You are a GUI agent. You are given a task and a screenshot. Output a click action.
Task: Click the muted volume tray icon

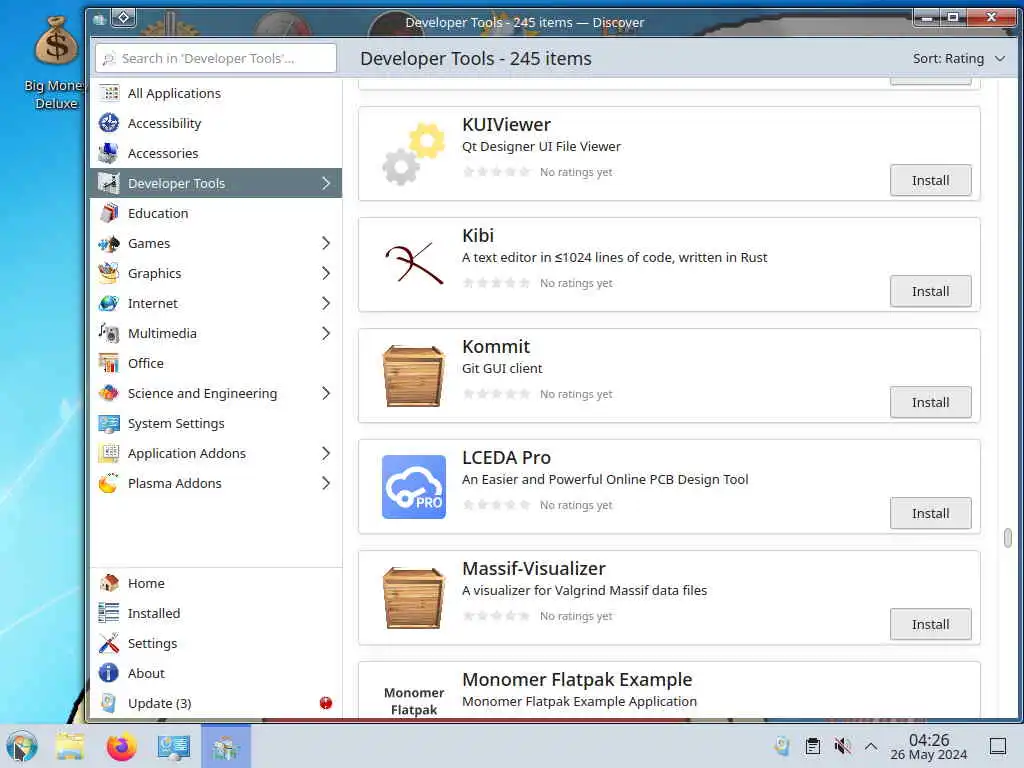[x=842, y=746]
